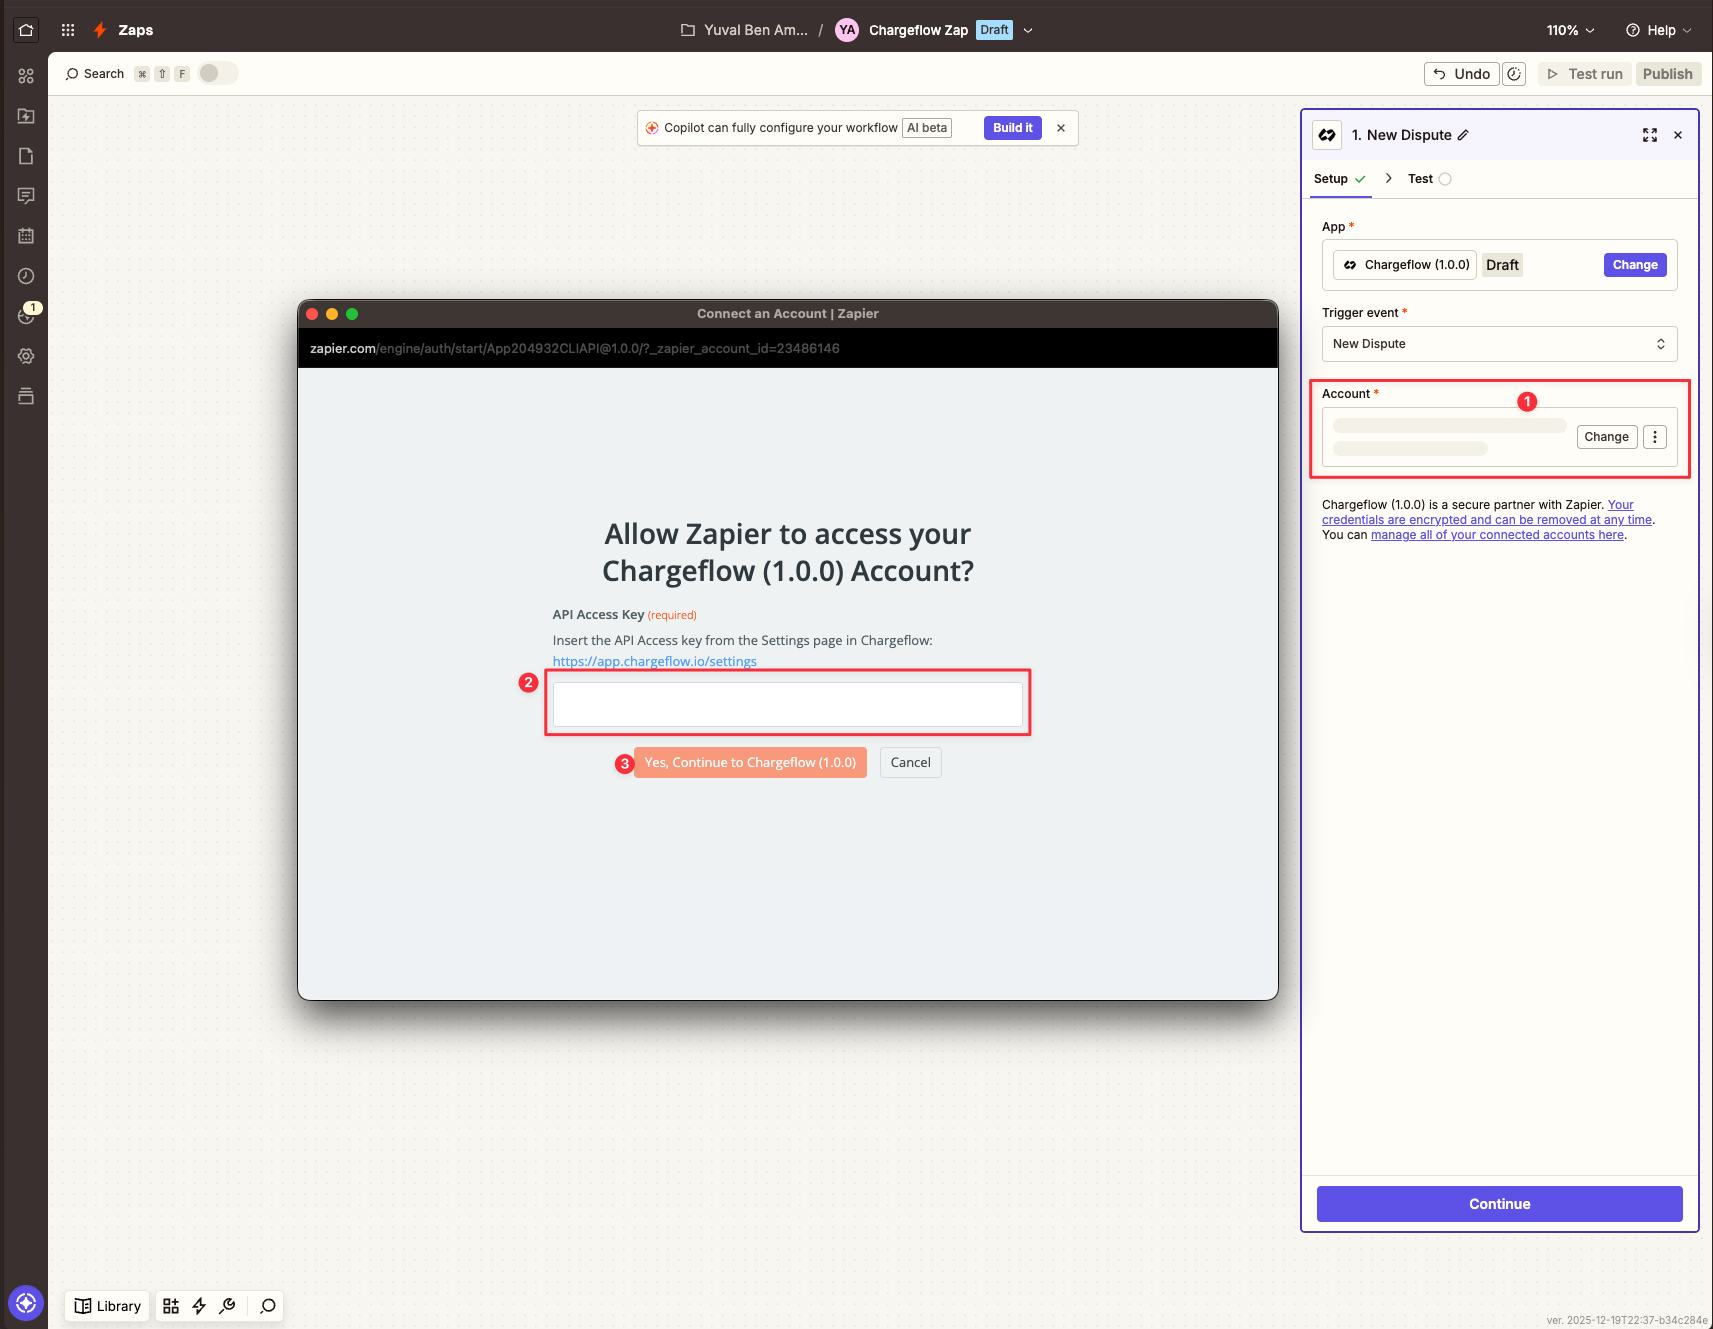
Task: Open the blank document icon in the left sidebar
Action: (x=26, y=156)
